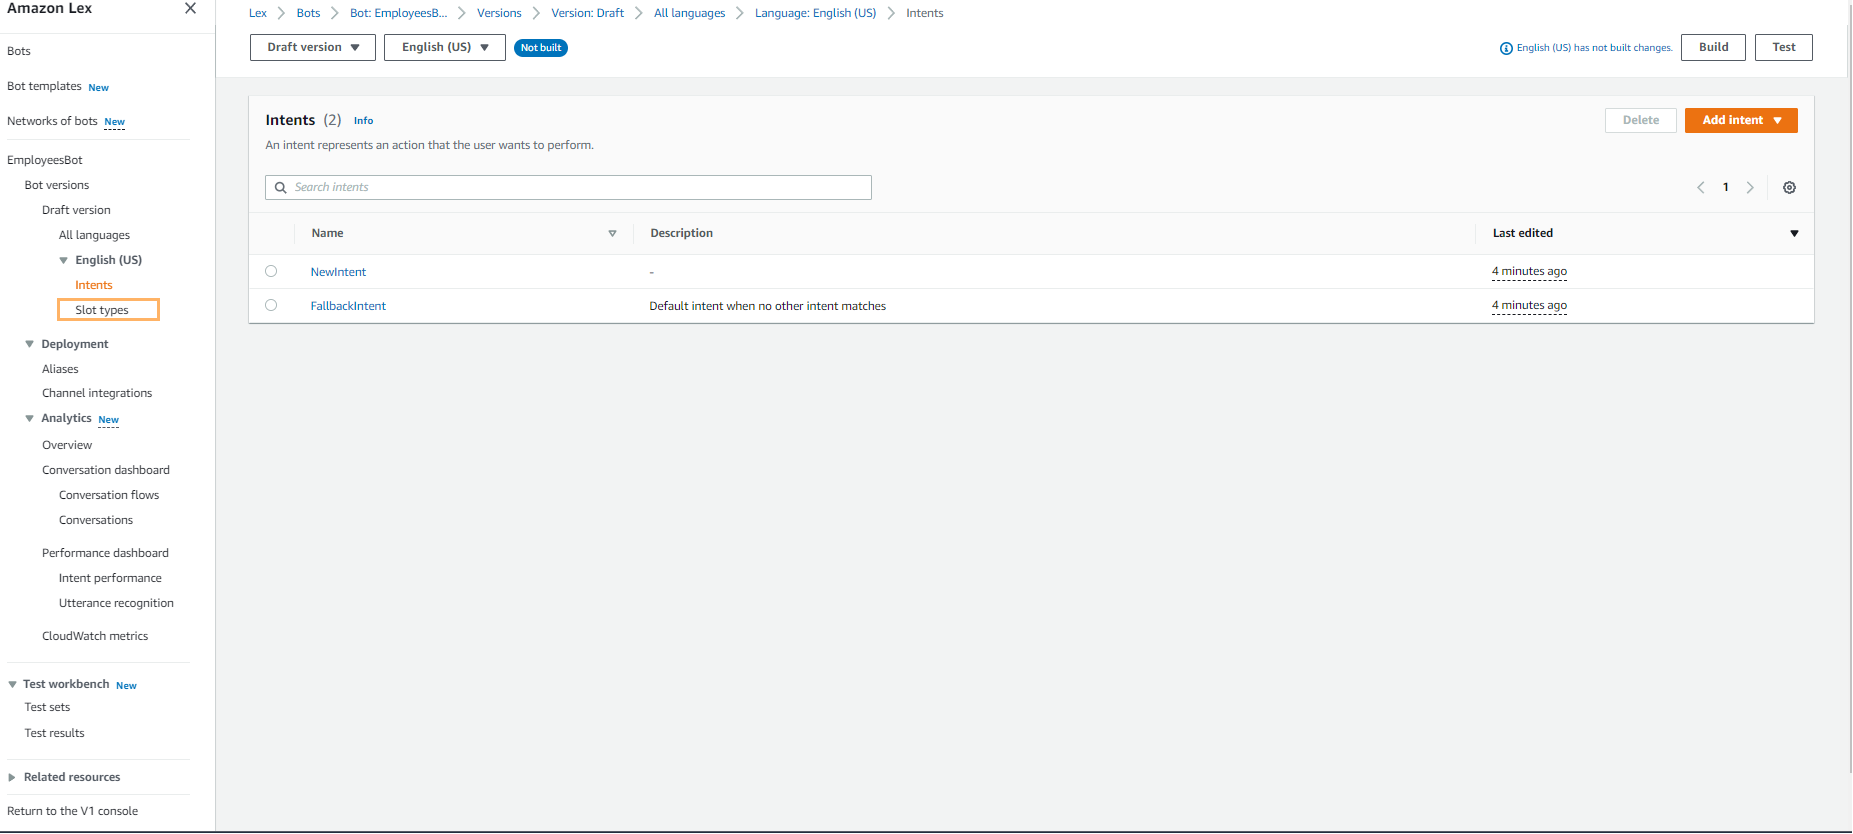Go to next page of intents
1853x834 pixels.
[1750, 188]
